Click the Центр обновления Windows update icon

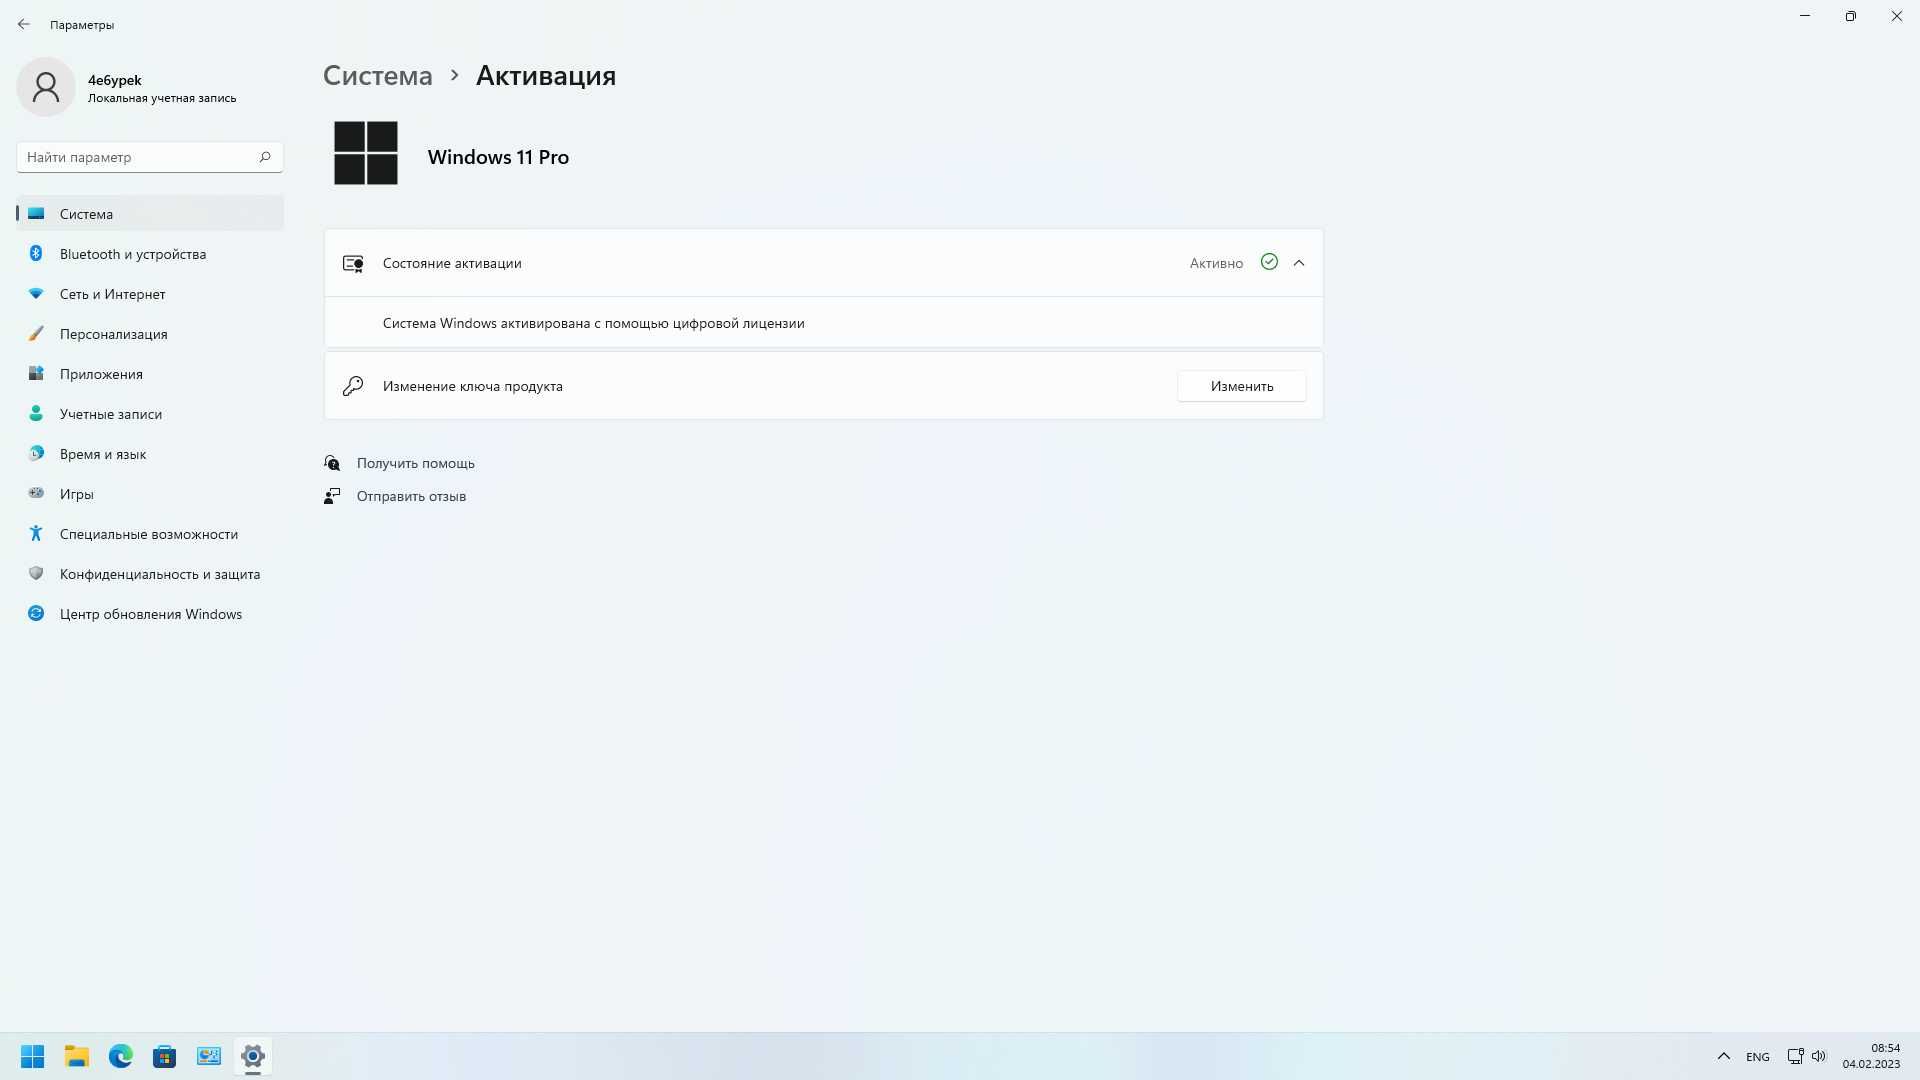pyautogui.click(x=36, y=614)
